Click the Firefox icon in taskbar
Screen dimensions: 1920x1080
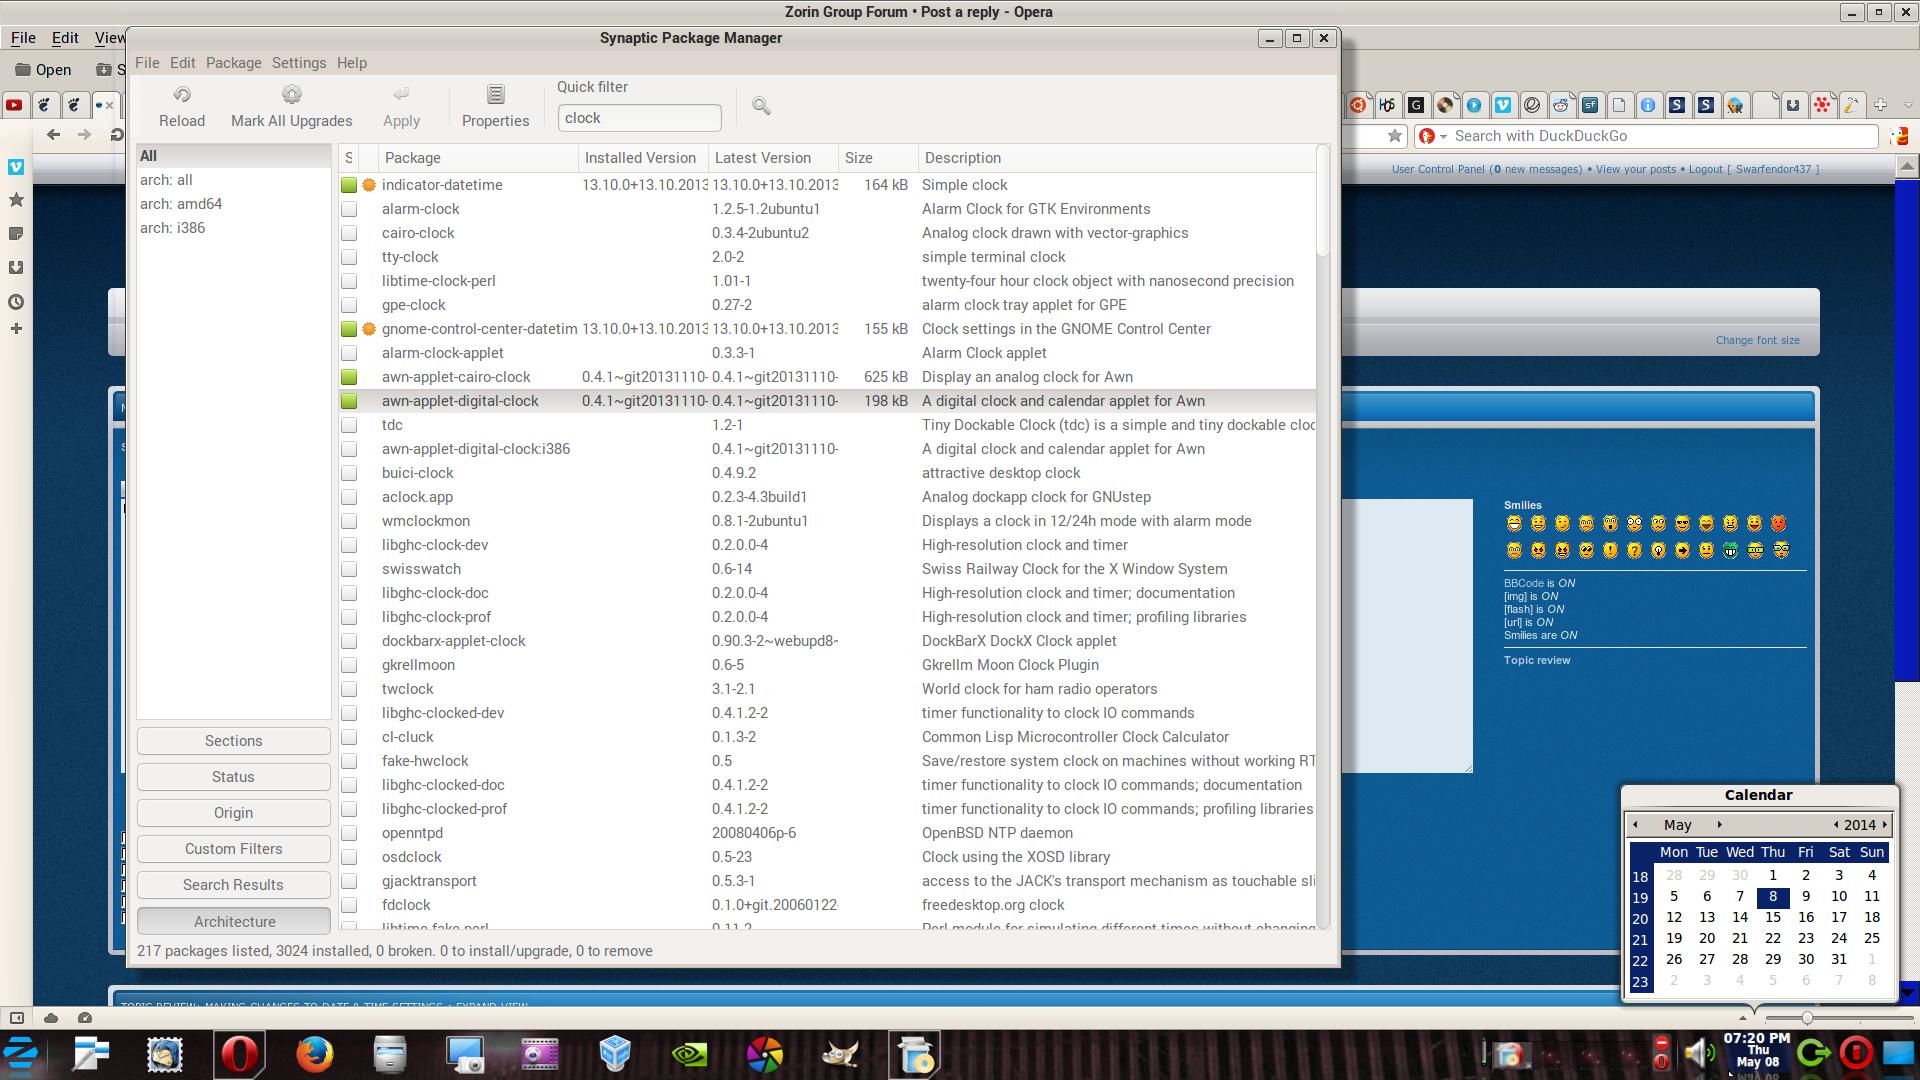coord(314,1054)
